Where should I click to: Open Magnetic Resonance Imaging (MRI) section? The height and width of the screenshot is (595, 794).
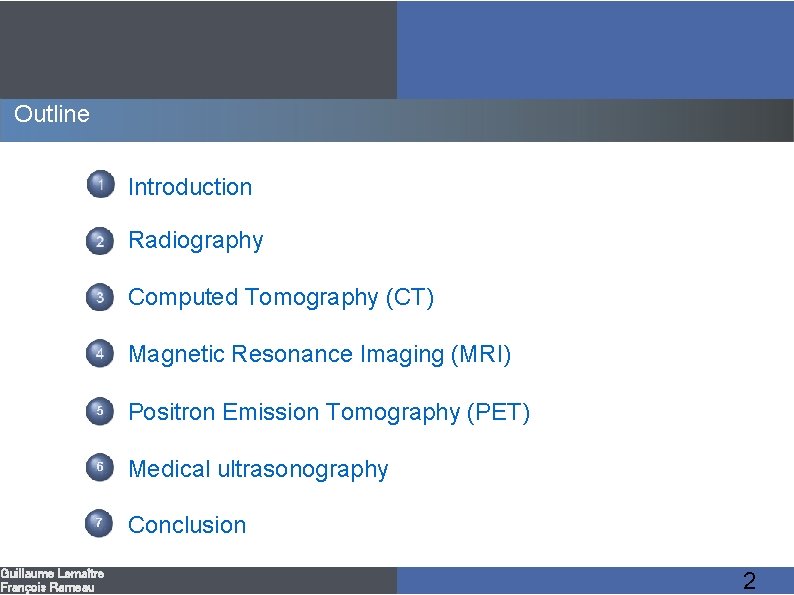click(x=320, y=354)
